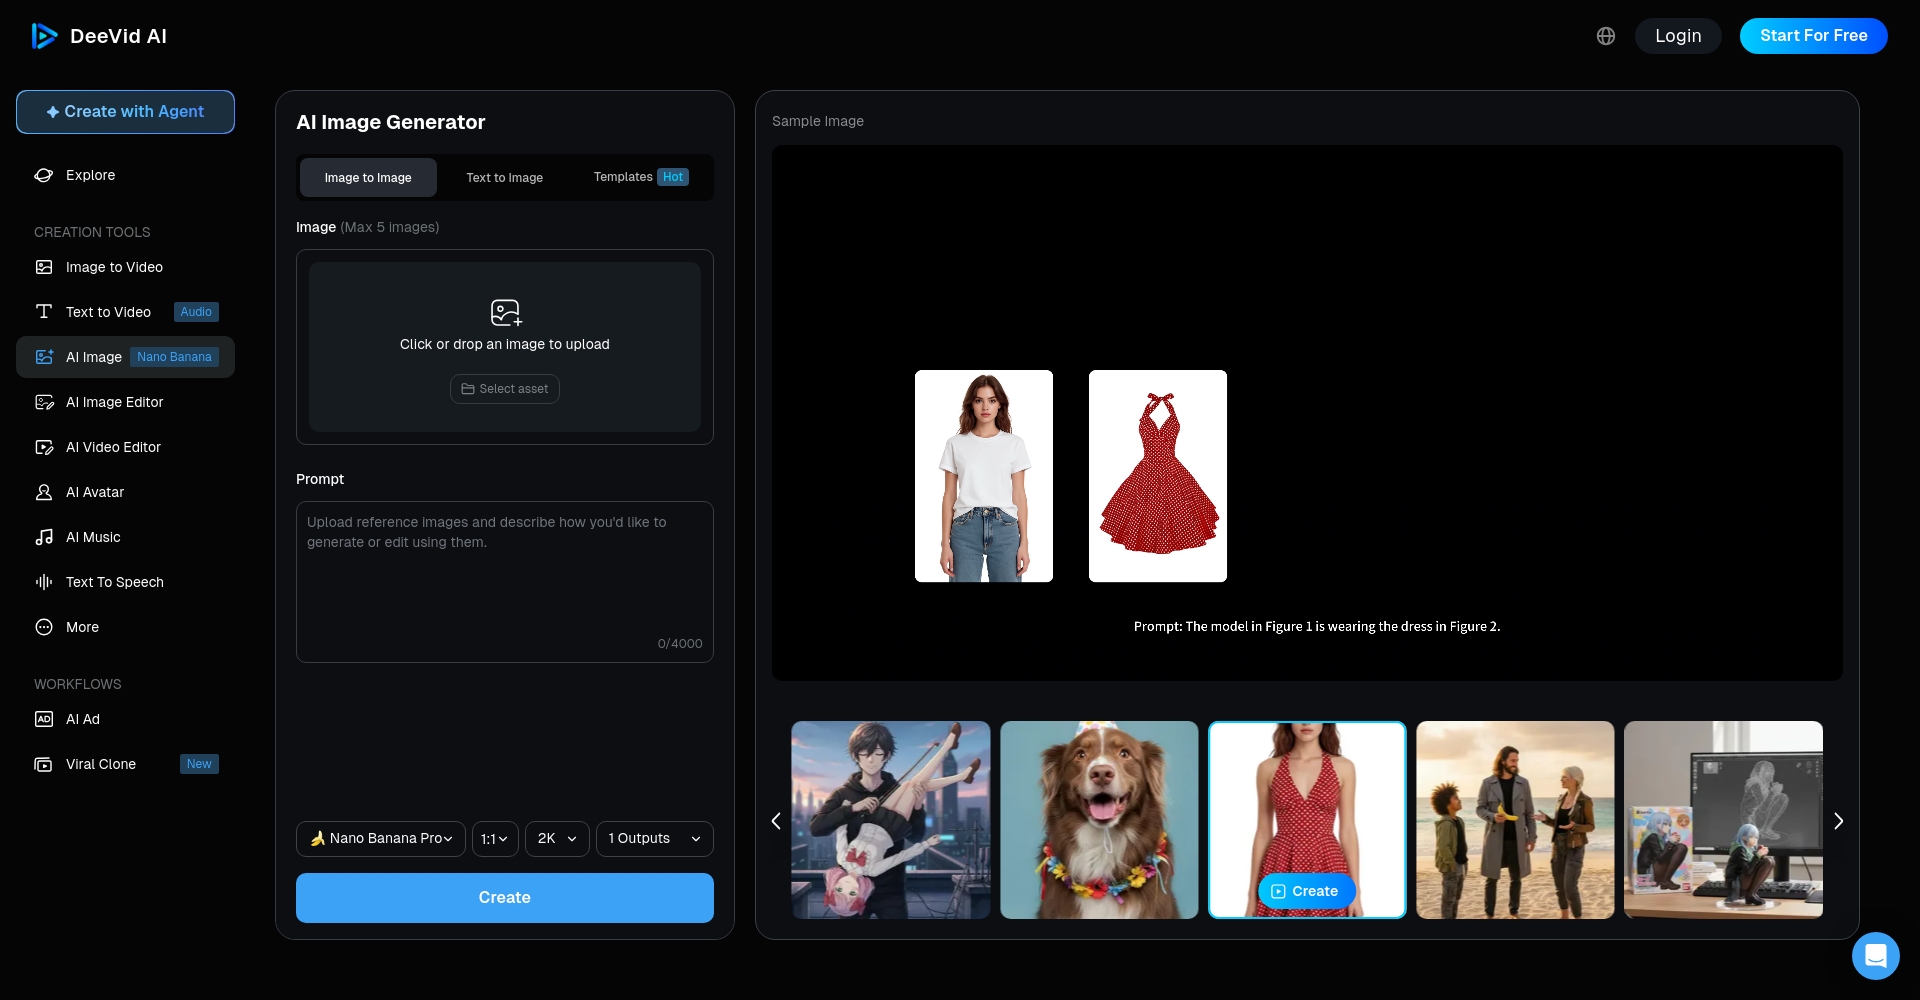Select the dog with flower lei thumbnail
Image resolution: width=1920 pixels, height=1000 pixels.
[1099, 820]
